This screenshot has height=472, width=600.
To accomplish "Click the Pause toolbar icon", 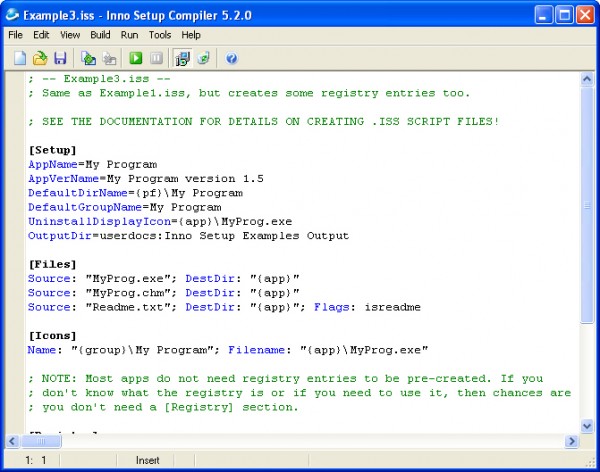I will tap(156, 59).
